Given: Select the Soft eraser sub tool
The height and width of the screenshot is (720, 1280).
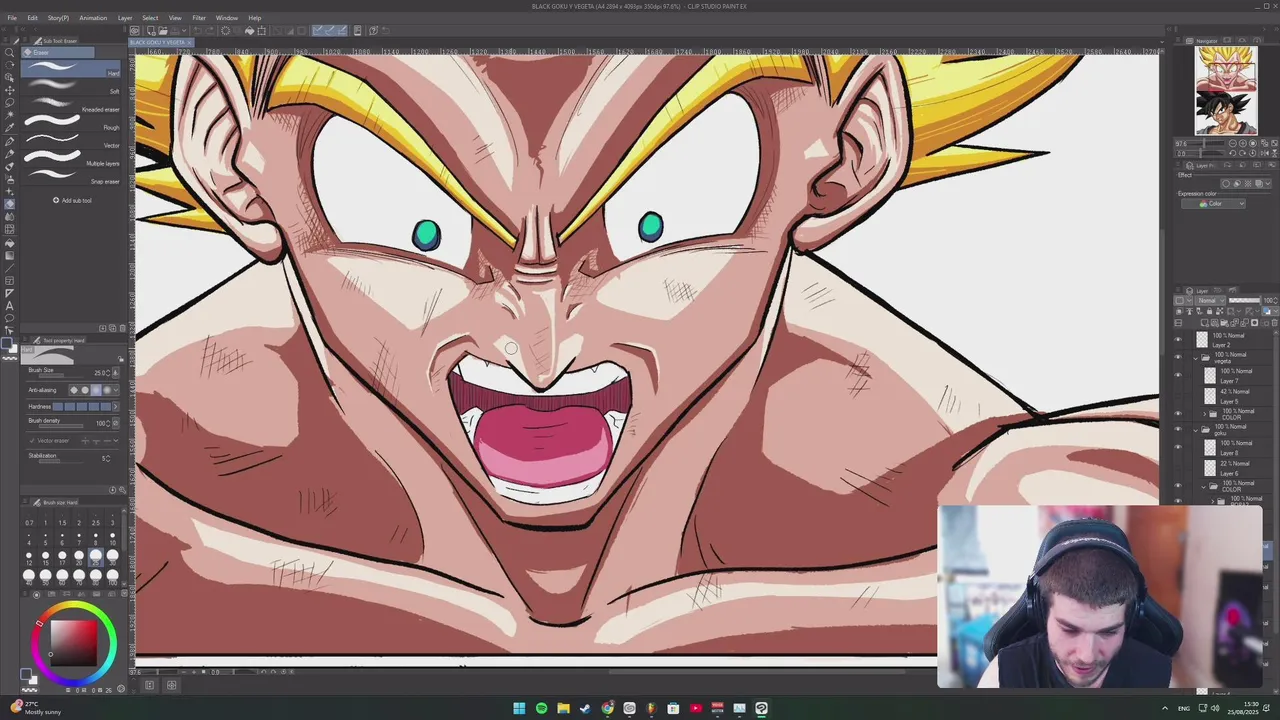Looking at the screenshot, I should (71, 88).
